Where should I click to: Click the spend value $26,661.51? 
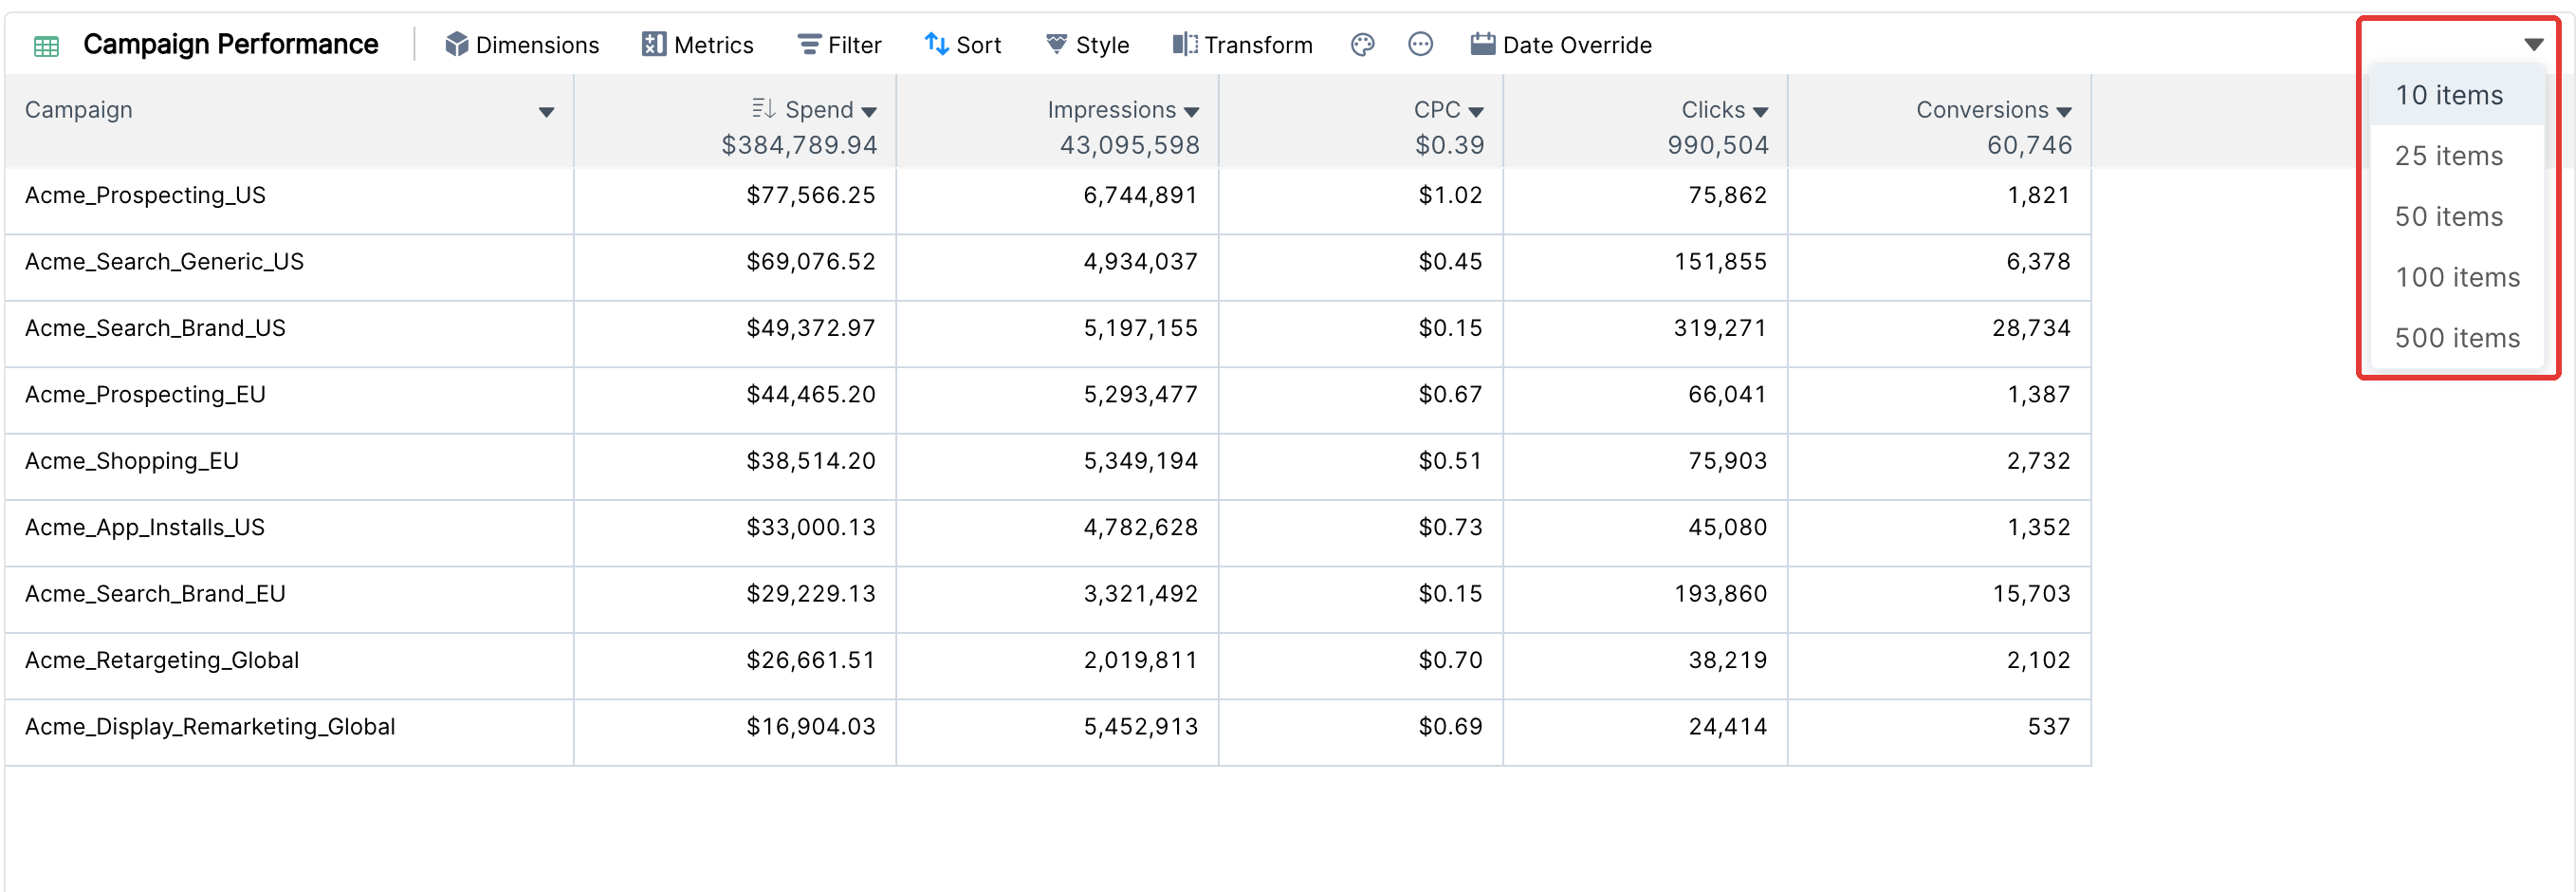point(810,660)
